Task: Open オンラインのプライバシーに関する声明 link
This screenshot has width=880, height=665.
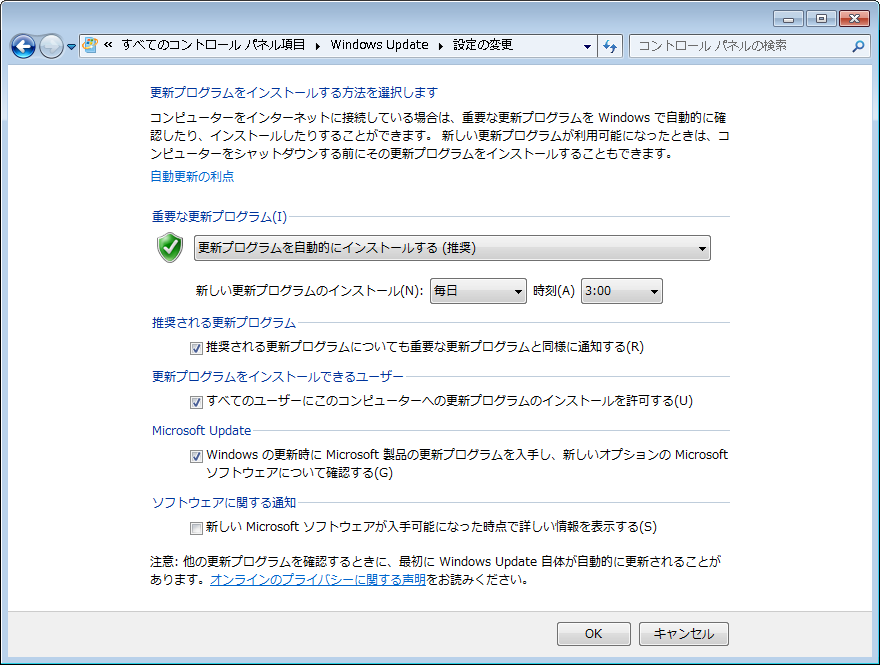Action: pos(318,579)
